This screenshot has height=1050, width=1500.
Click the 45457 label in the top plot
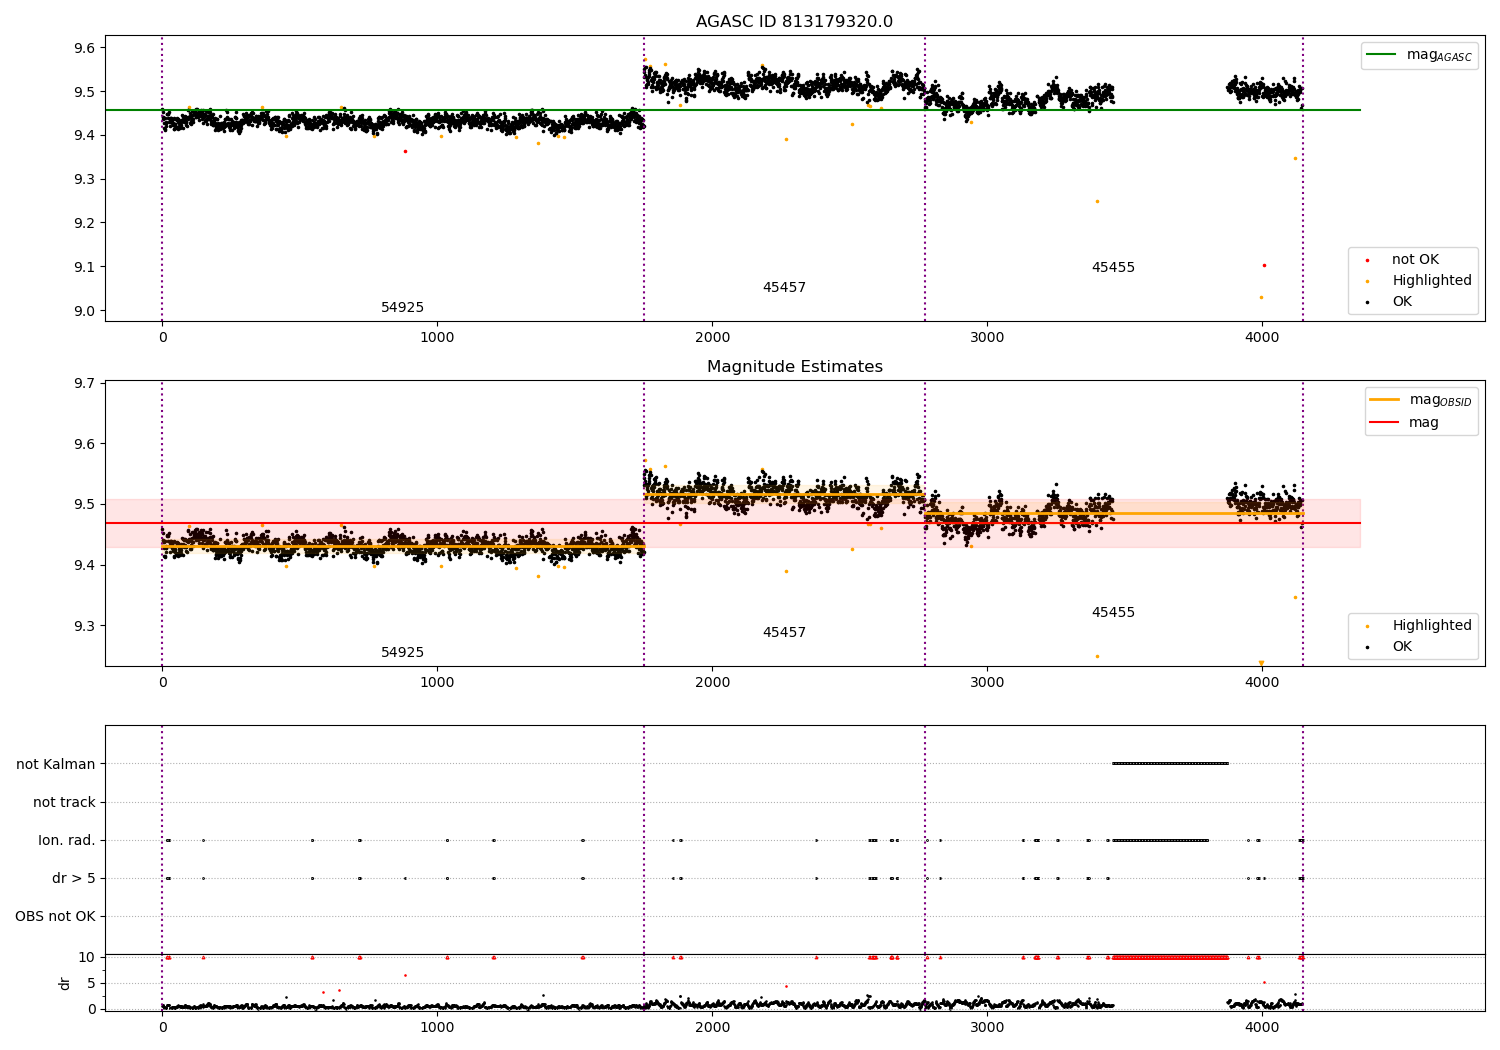[784, 288]
